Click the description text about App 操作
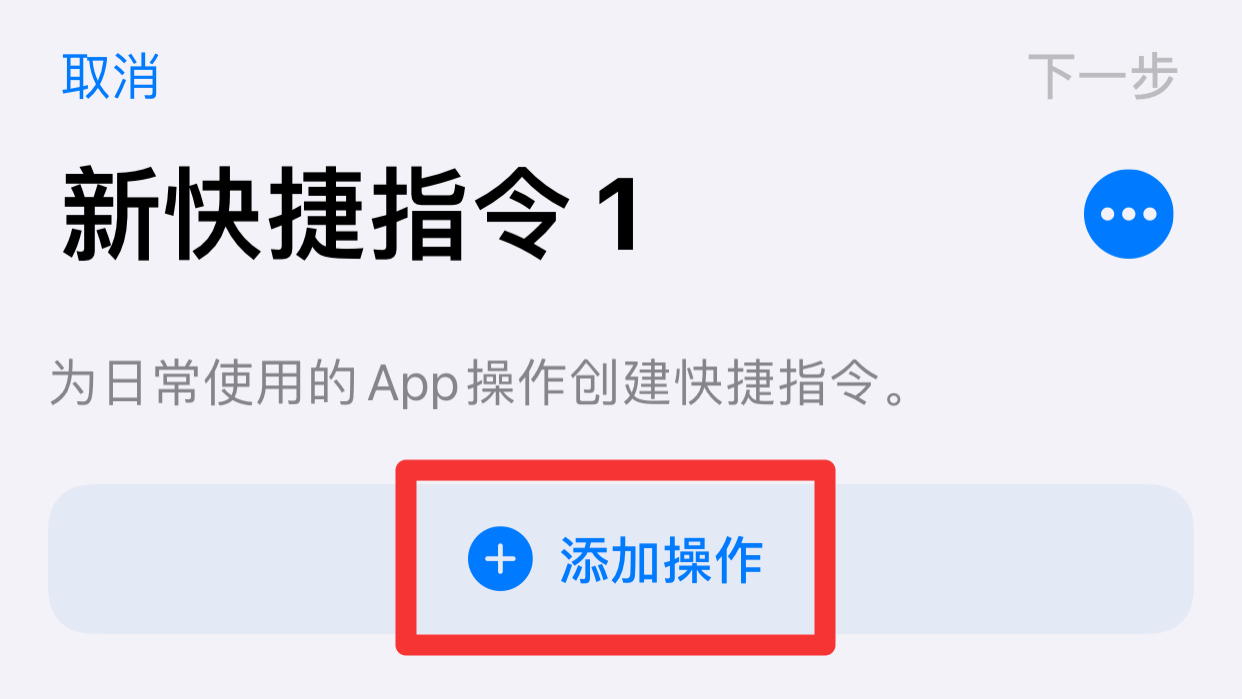 click(480, 386)
